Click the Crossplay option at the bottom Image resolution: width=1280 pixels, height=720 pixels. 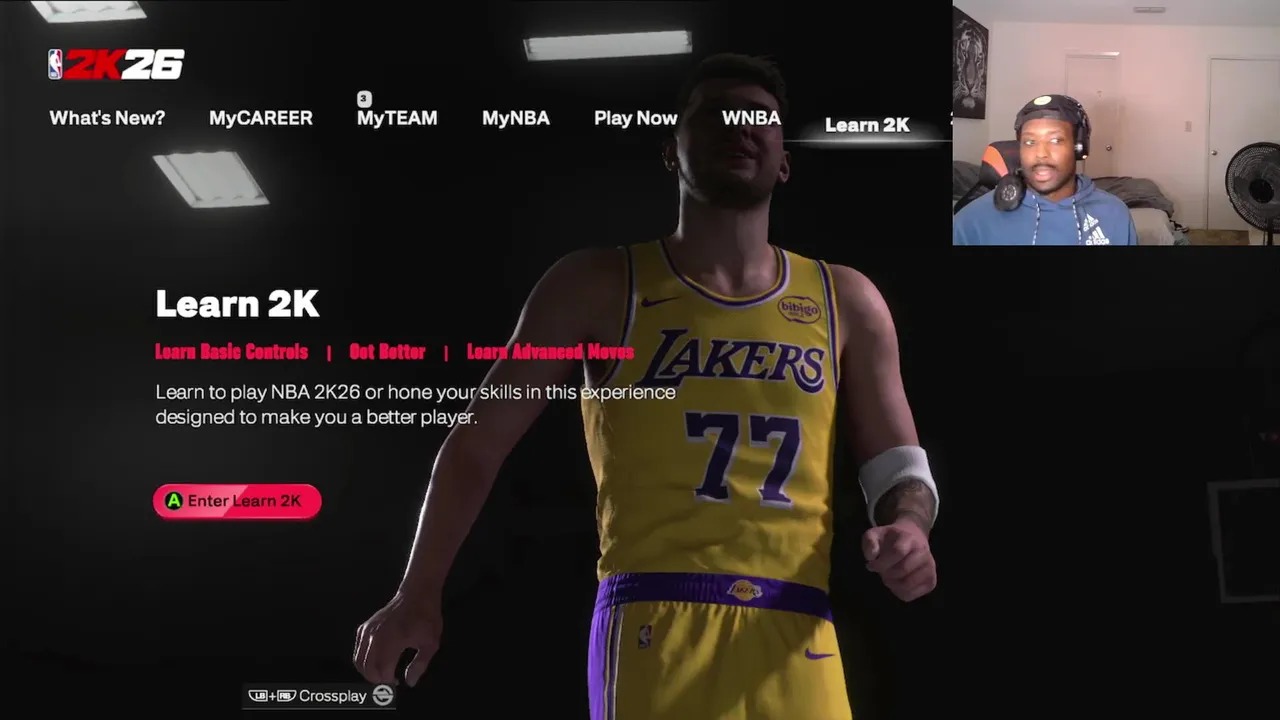pos(321,696)
